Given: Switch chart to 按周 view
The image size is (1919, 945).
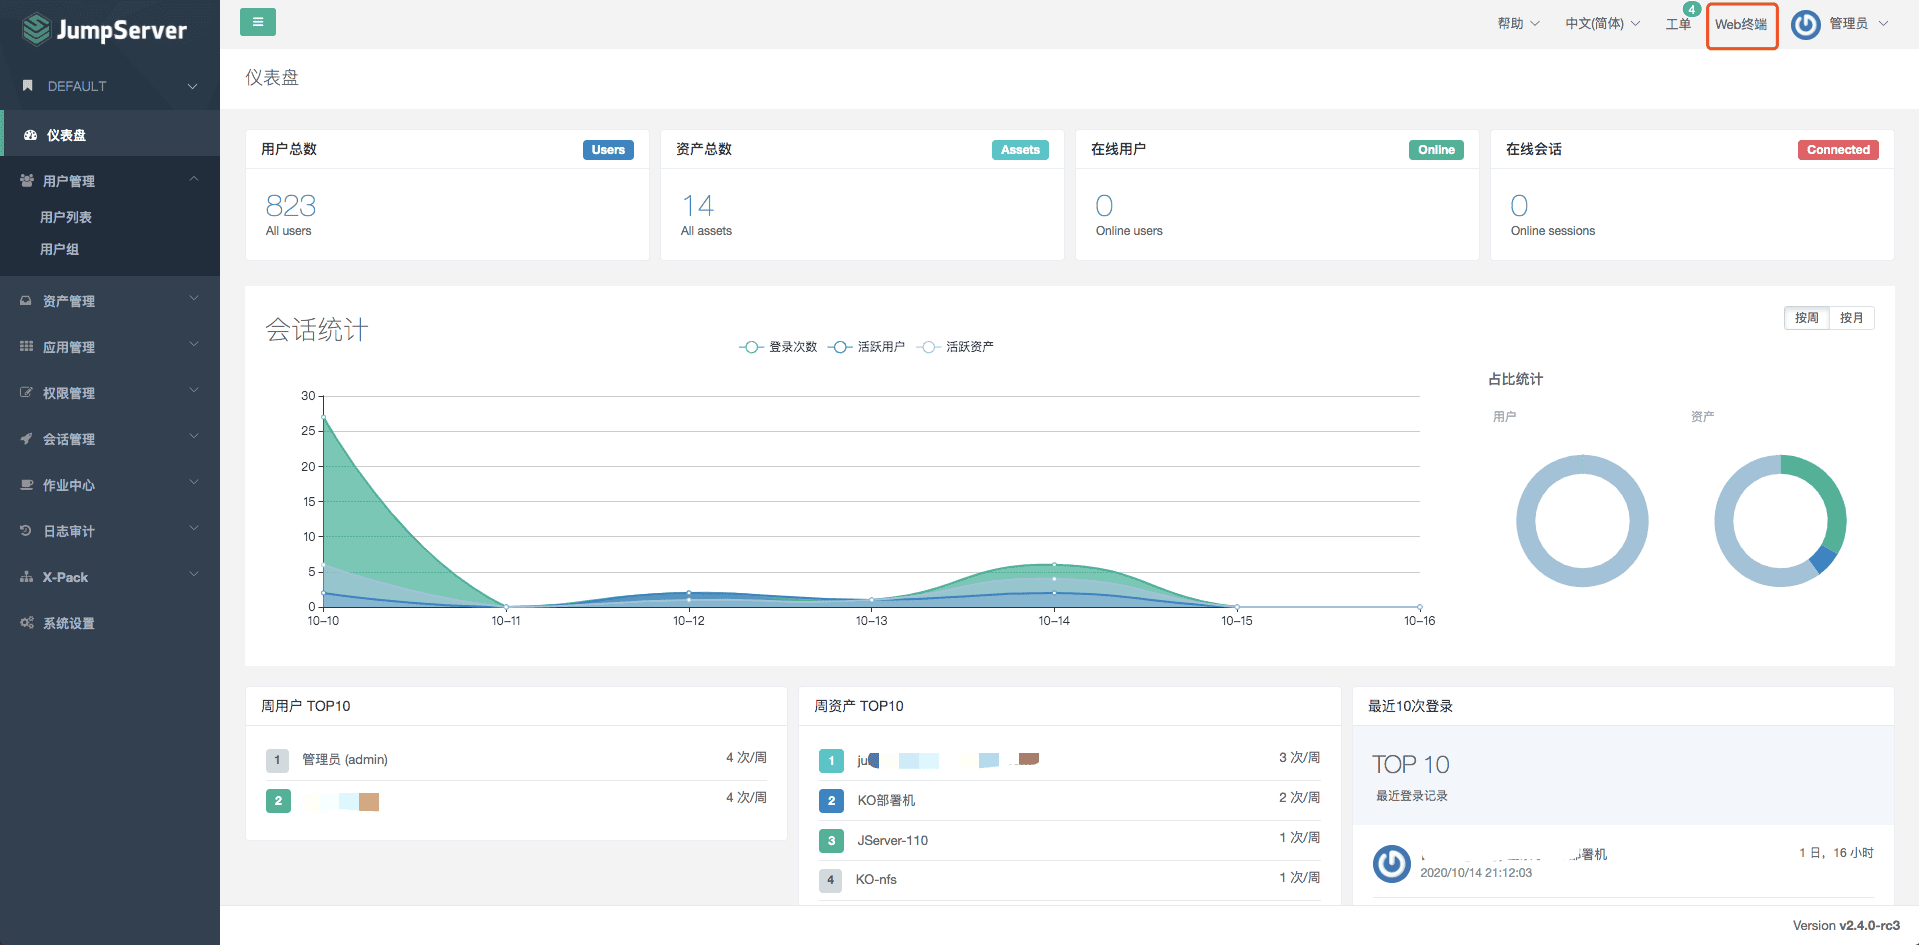Looking at the screenshot, I should (1807, 318).
